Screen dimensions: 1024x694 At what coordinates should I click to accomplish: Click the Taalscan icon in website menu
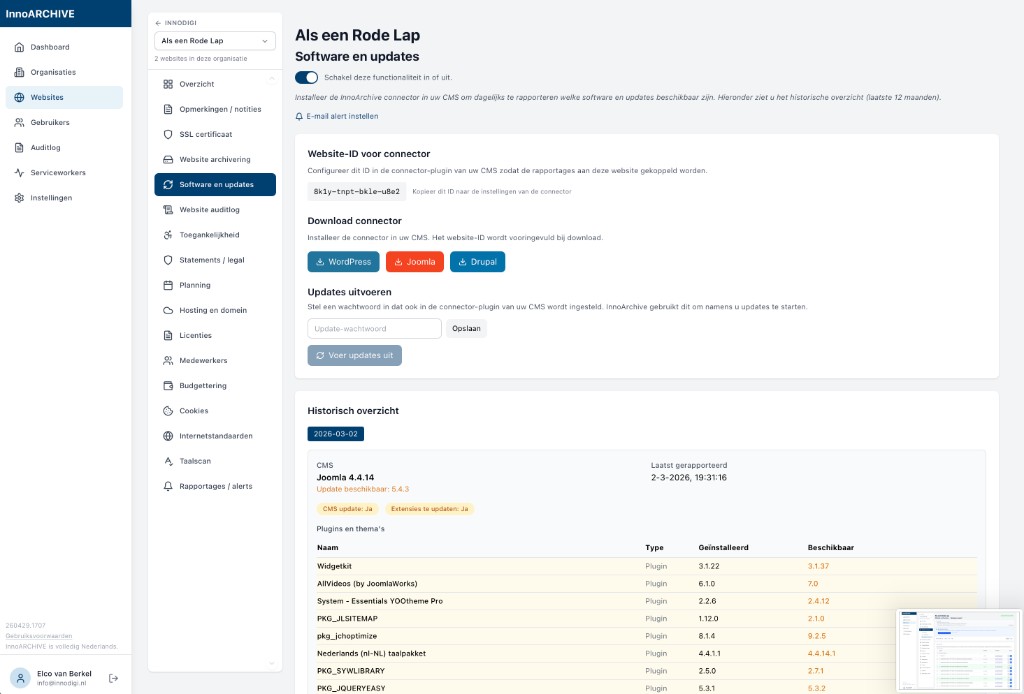point(169,461)
